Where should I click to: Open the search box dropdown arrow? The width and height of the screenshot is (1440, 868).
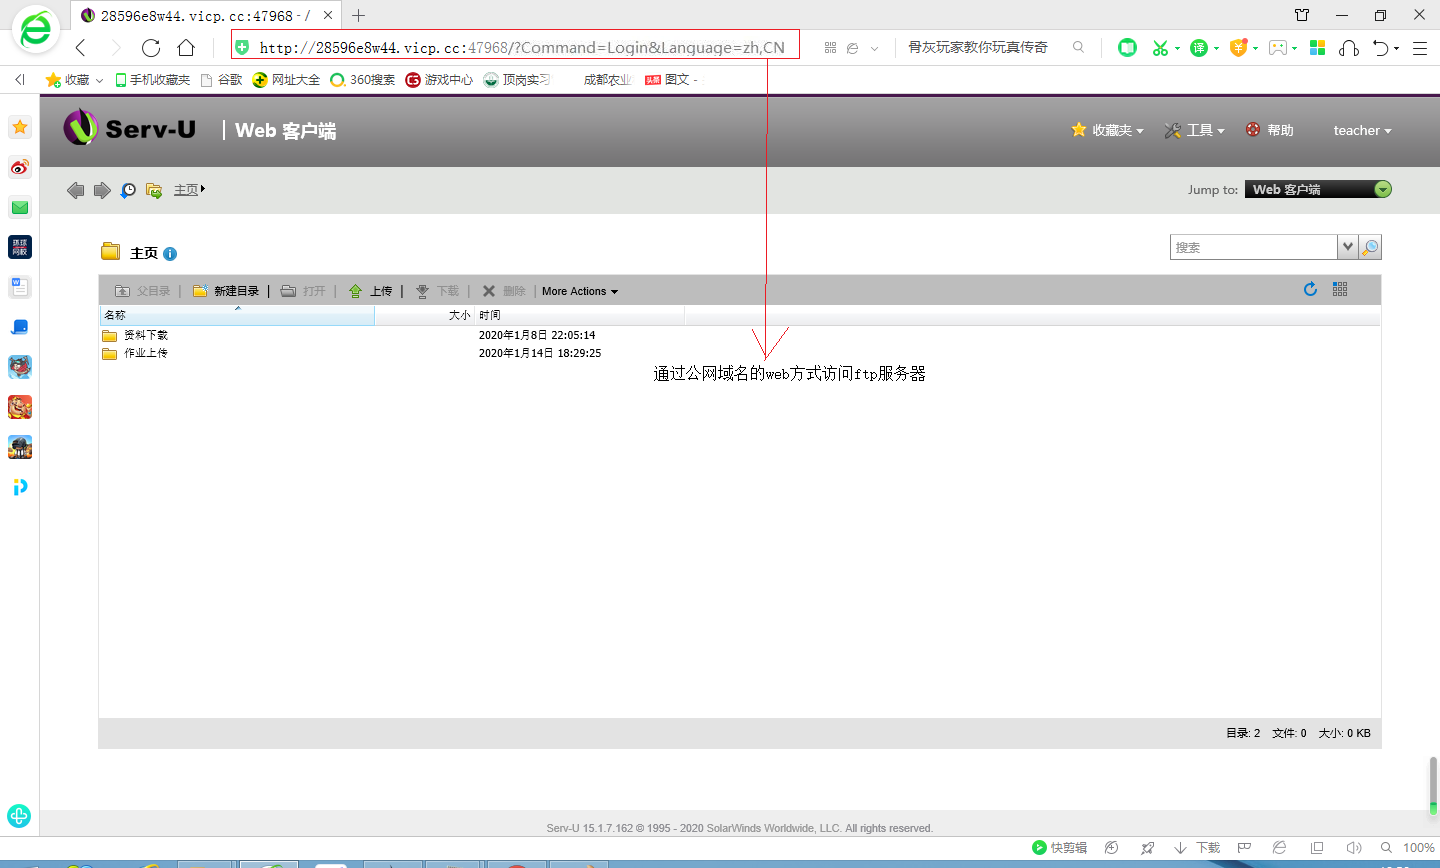click(1348, 247)
